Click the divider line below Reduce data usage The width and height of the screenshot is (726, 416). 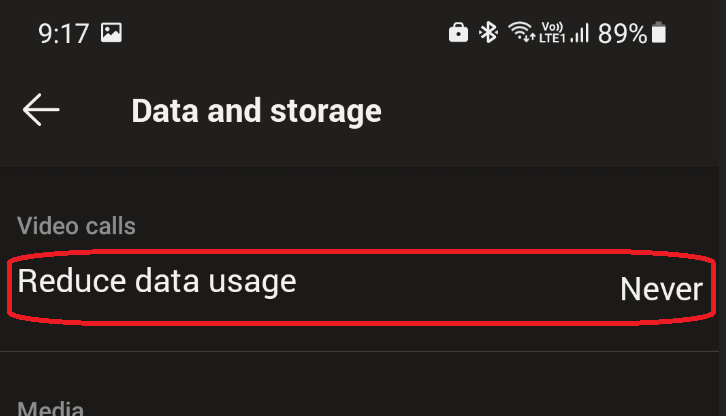point(363,351)
